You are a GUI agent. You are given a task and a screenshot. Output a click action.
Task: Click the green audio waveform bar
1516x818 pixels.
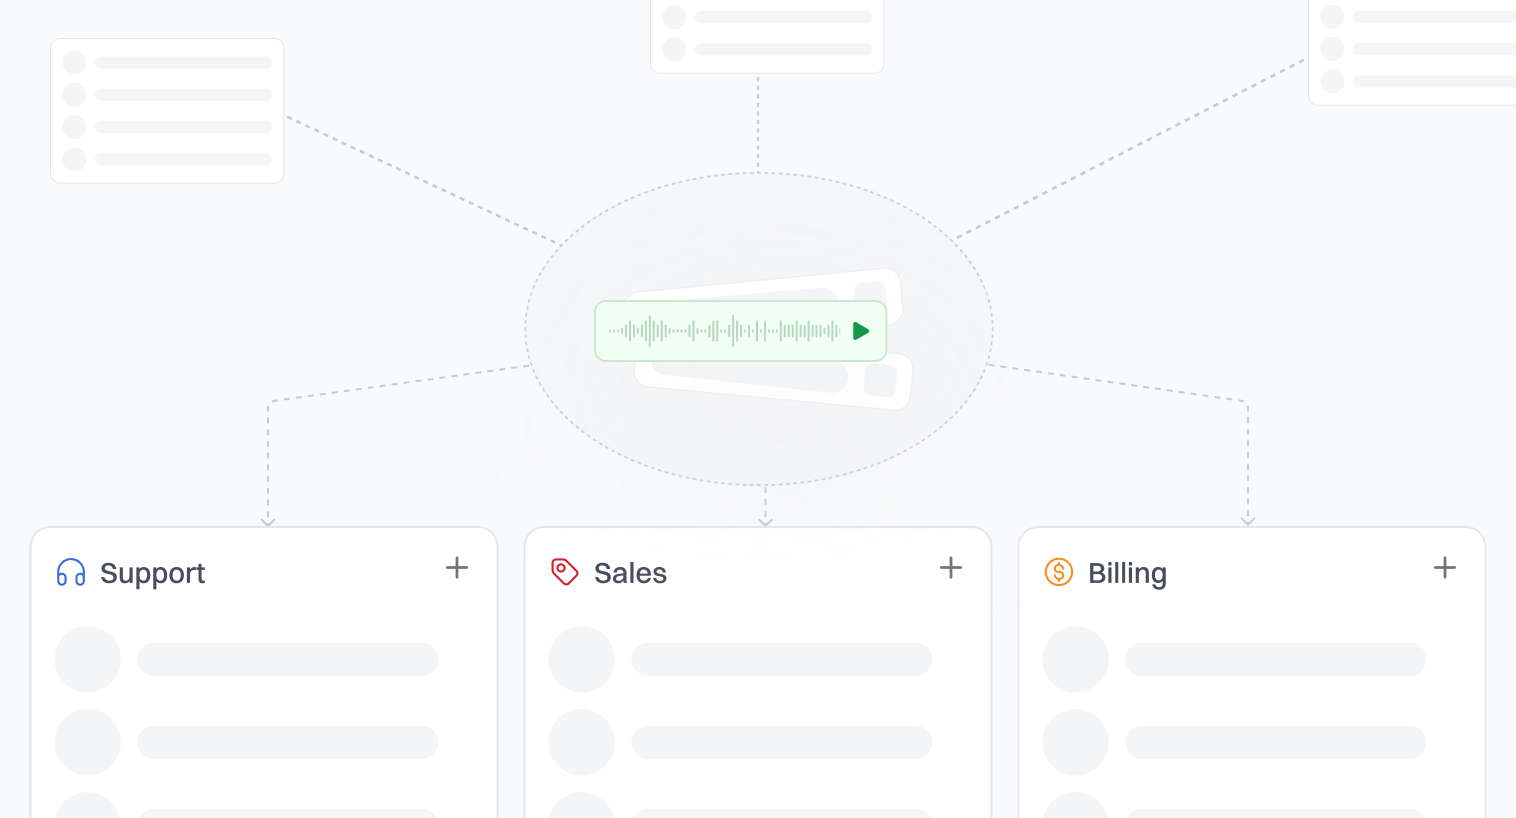coord(725,331)
